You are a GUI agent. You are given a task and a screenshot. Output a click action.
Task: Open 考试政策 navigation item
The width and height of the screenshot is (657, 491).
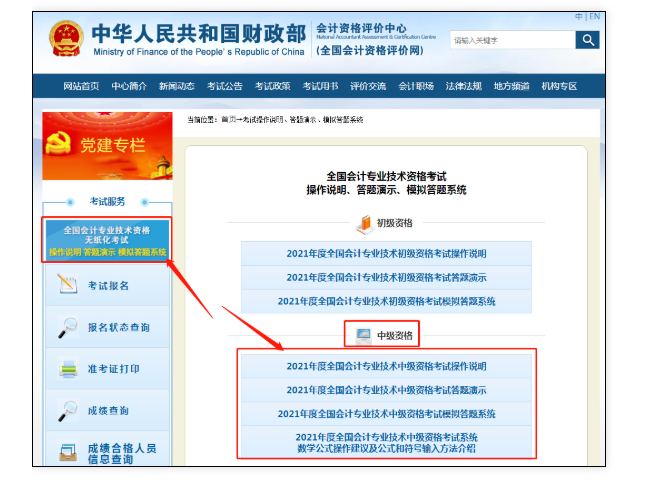pos(272,86)
